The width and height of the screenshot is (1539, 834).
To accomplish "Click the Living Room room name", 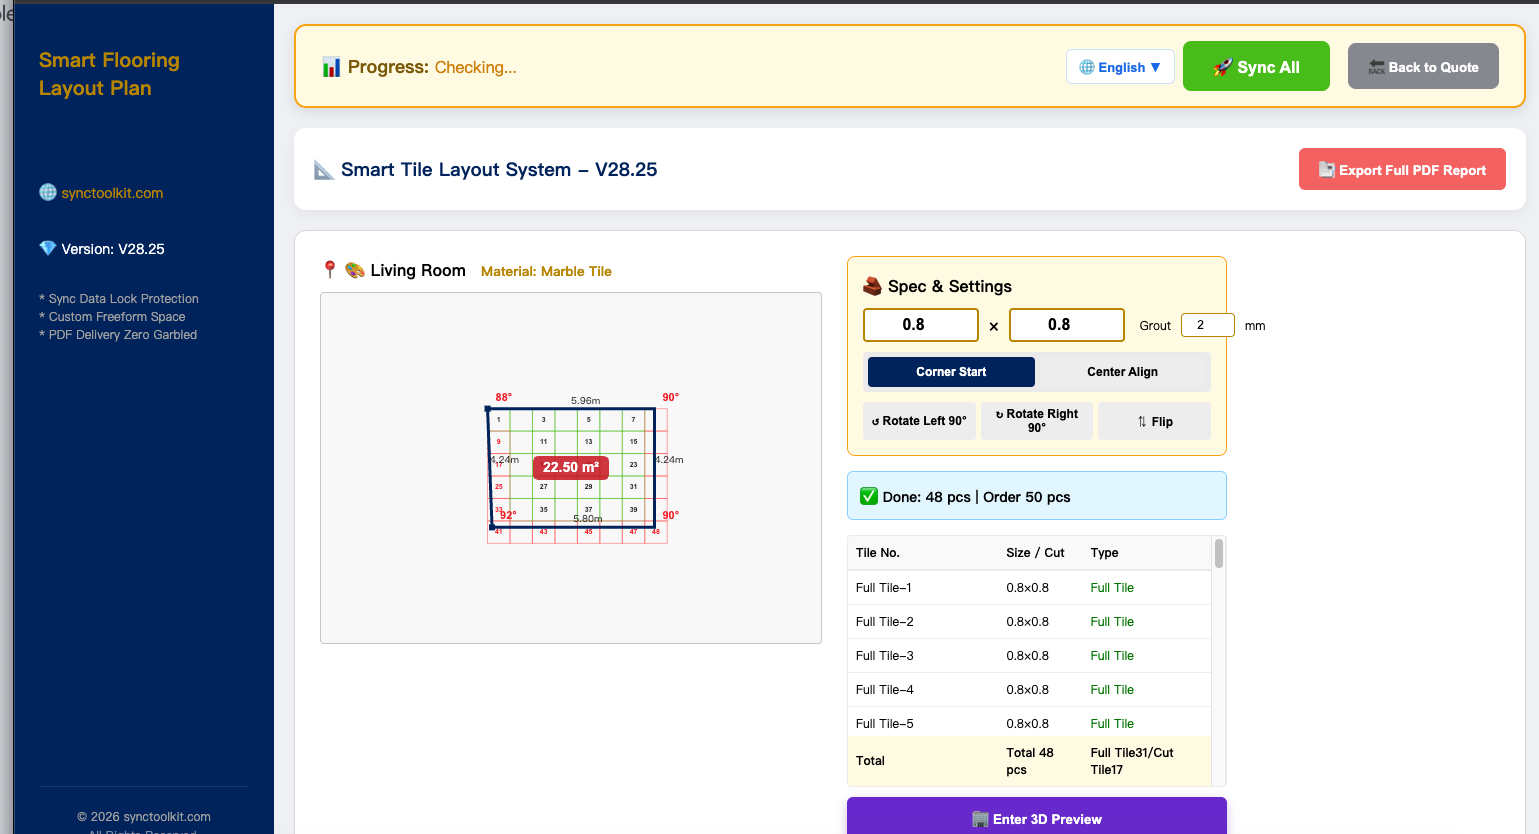I will click(418, 270).
